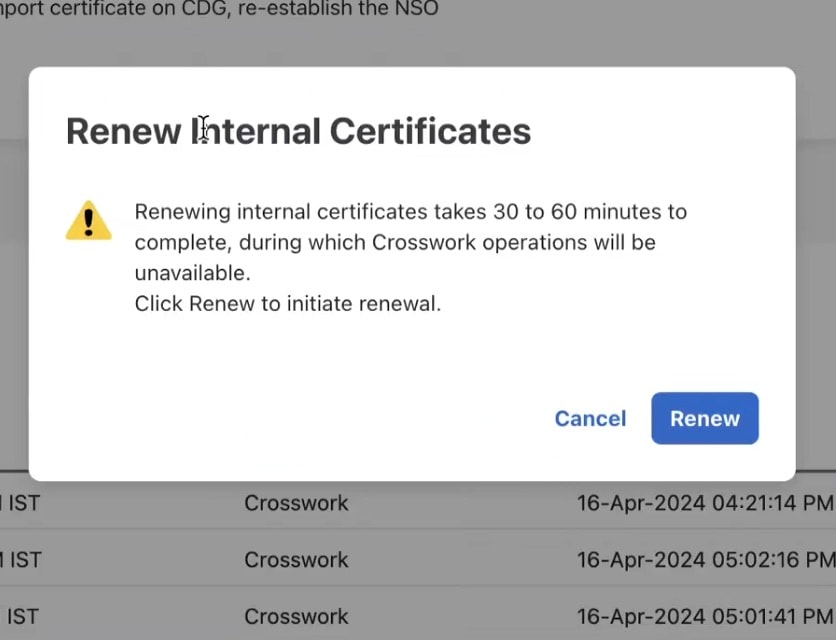Click the "30 to 60 minutes" warning text line
Viewport: 836px width, 640px height.
[411, 212]
